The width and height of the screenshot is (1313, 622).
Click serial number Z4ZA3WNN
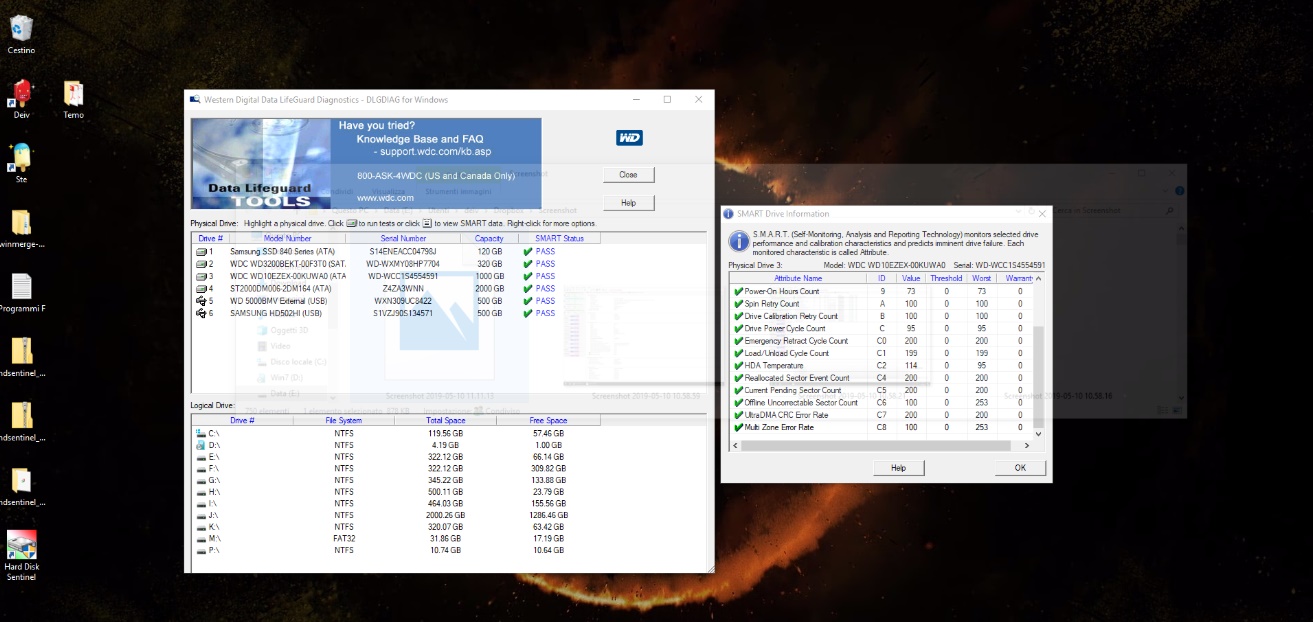coord(402,288)
